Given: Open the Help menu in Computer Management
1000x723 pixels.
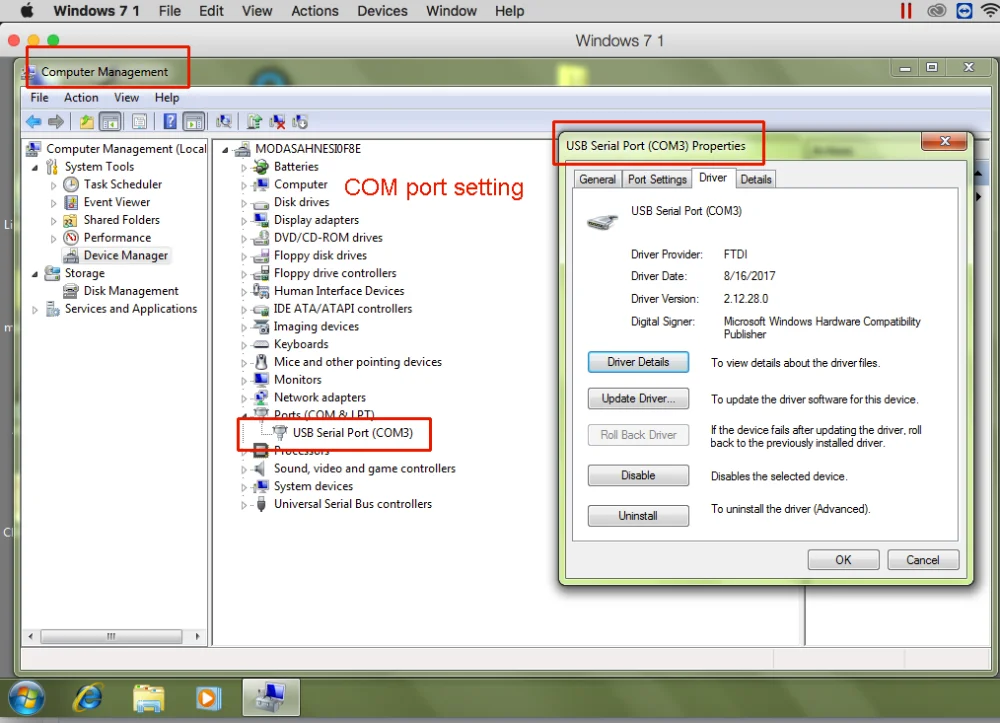Looking at the screenshot, I should click(166, 98).
